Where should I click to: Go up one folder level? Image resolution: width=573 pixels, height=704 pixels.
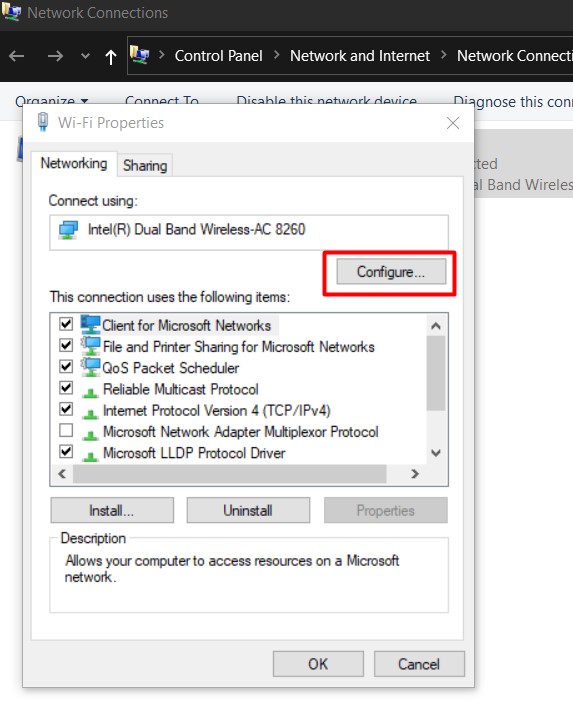[110, 57]
